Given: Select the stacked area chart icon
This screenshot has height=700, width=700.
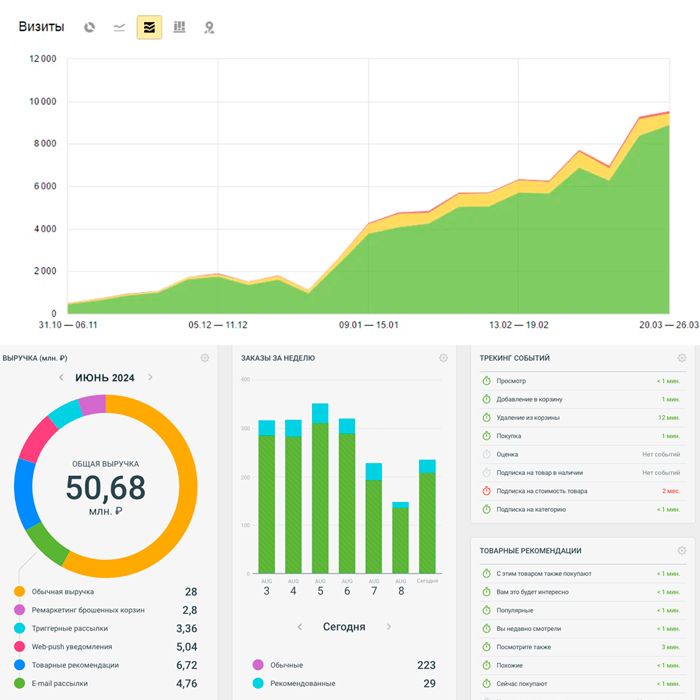Looking at the screenshot, I should (149, 27).
